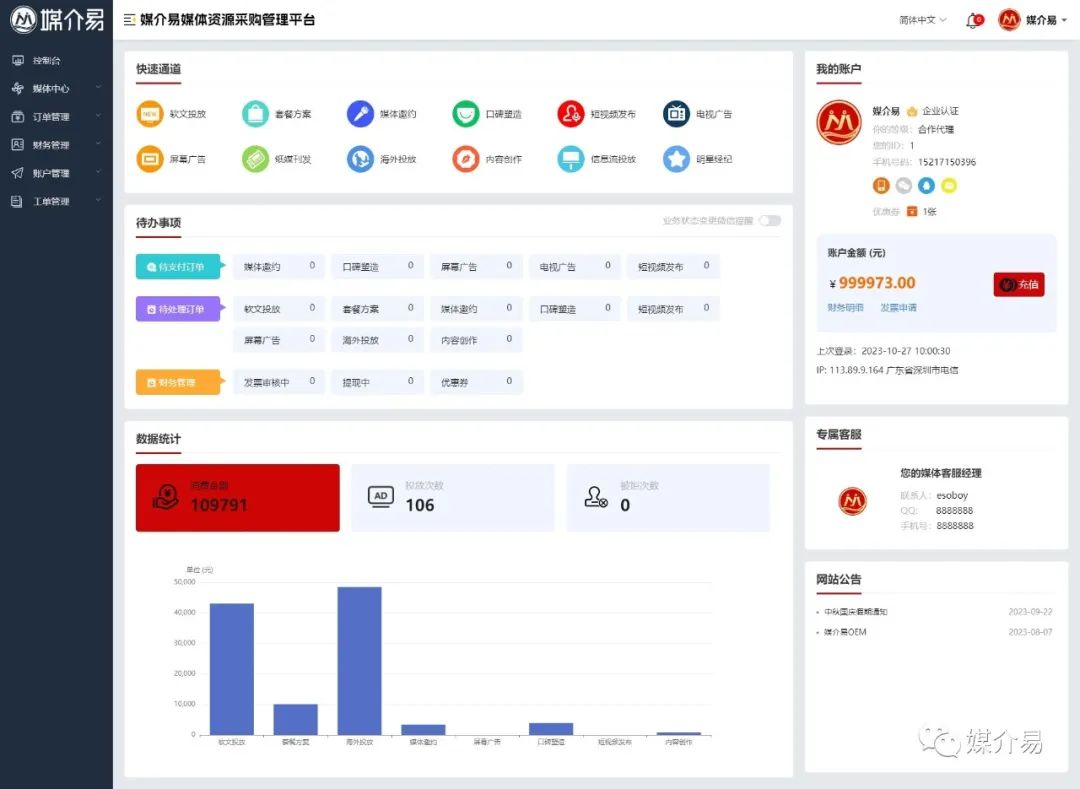The height and width of the screenshot is (789, 1080).
Task: Click the 海外投放 bar in the chart
Action: click(359, 660)
